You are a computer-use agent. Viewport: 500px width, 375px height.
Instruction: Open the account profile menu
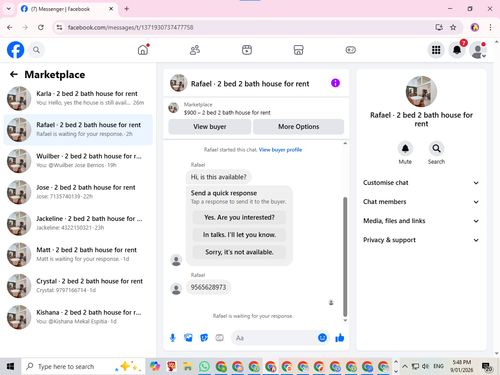(478, 50)
